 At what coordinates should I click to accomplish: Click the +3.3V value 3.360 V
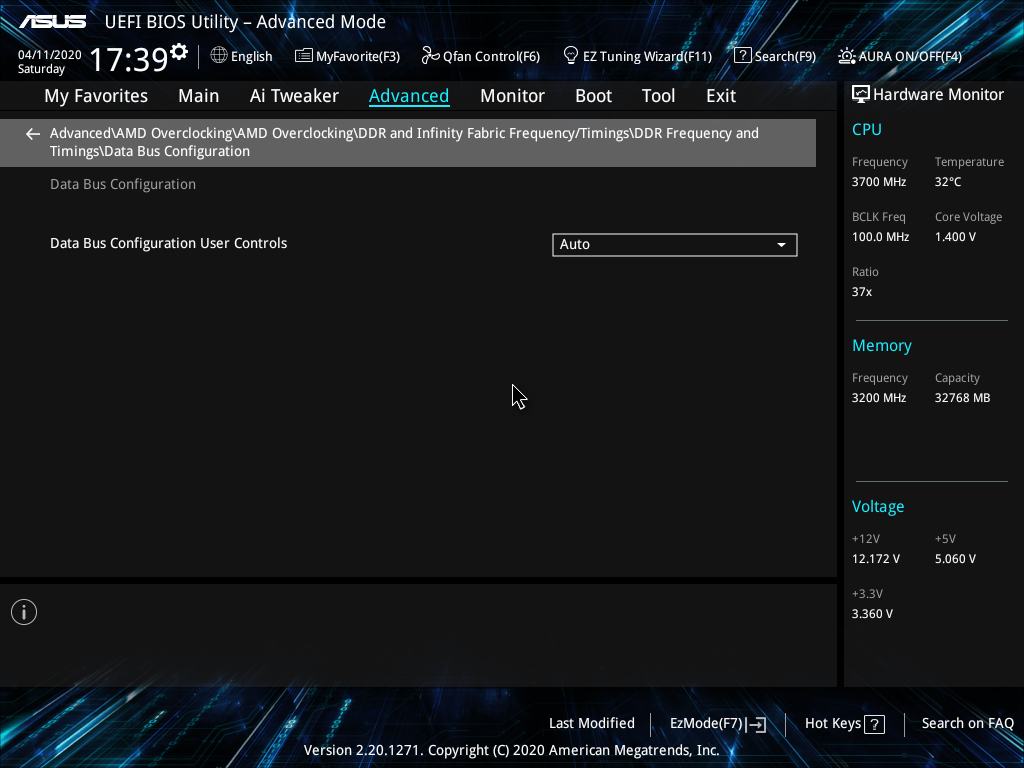[x=872, y=614]
